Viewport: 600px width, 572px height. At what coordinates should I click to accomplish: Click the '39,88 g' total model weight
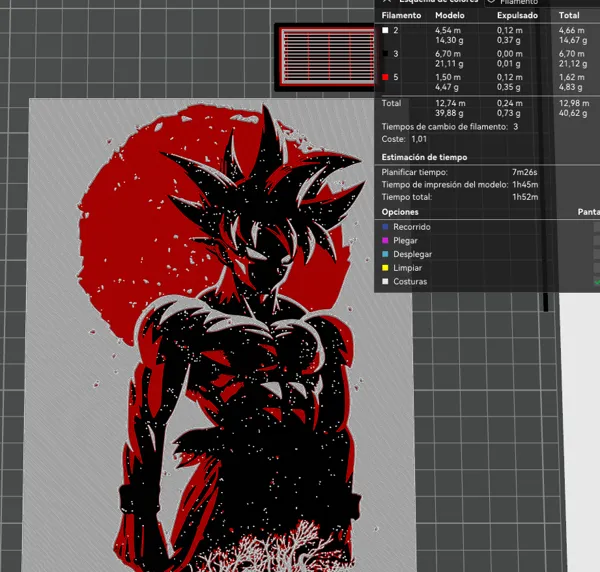(x=449, y=113)
